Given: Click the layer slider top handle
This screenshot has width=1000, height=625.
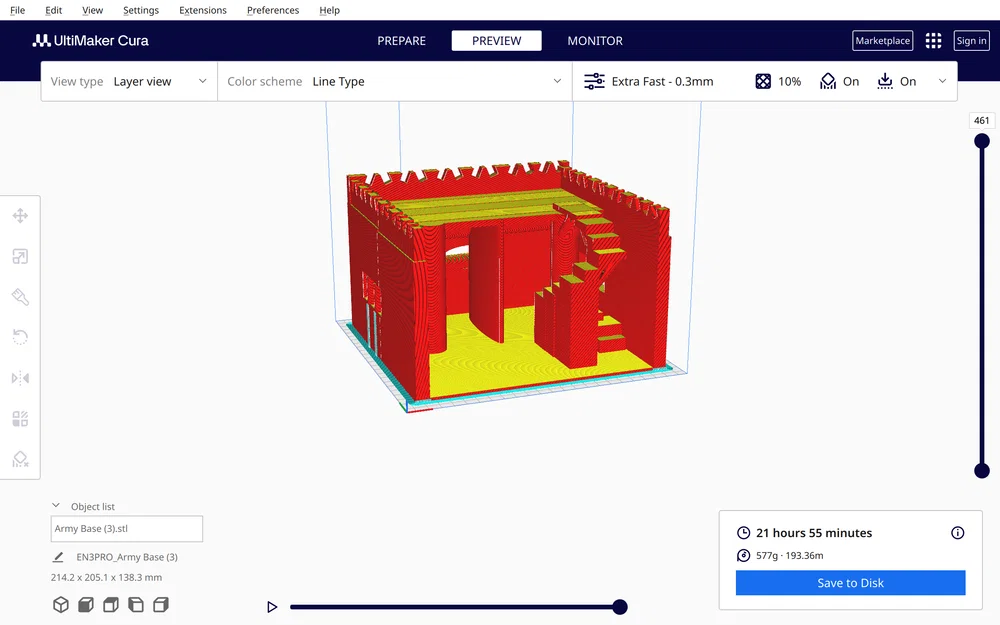Looking at the screenshot, I should tap(982, 141).
